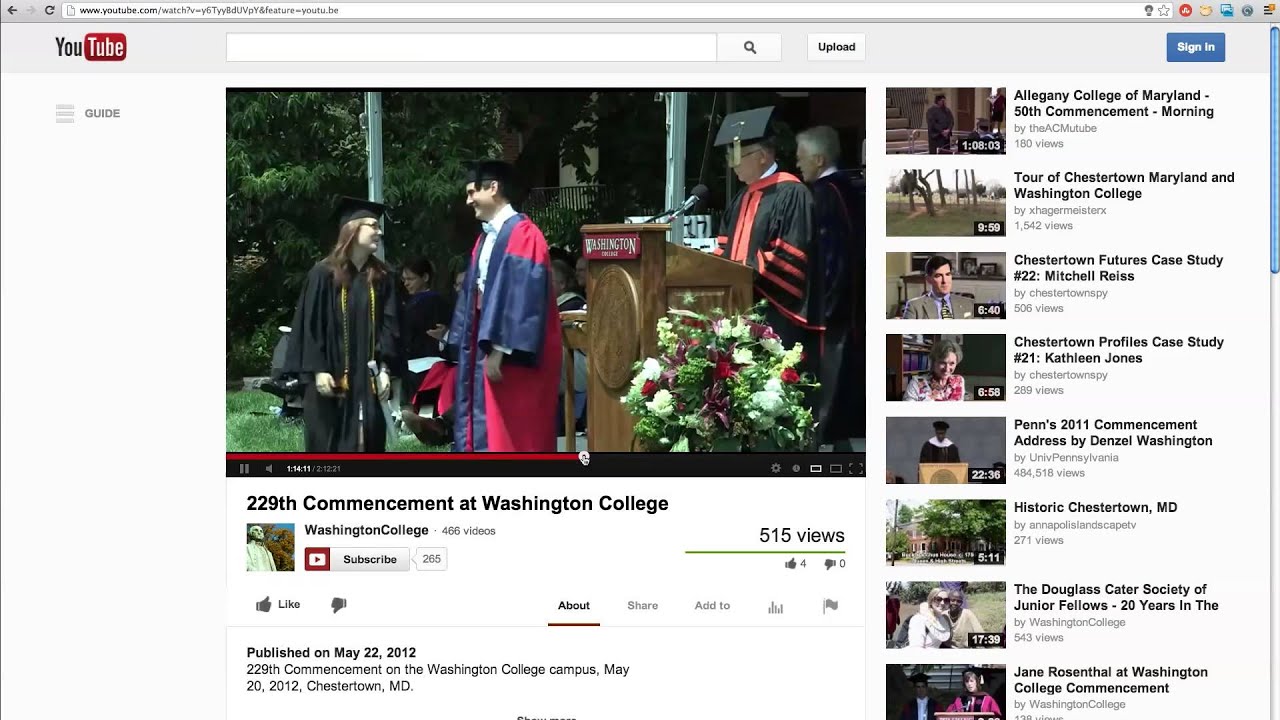Open Douglass Cater Society video
This screenshot has width=1280, height=720.
click(x=1116, y=597)
